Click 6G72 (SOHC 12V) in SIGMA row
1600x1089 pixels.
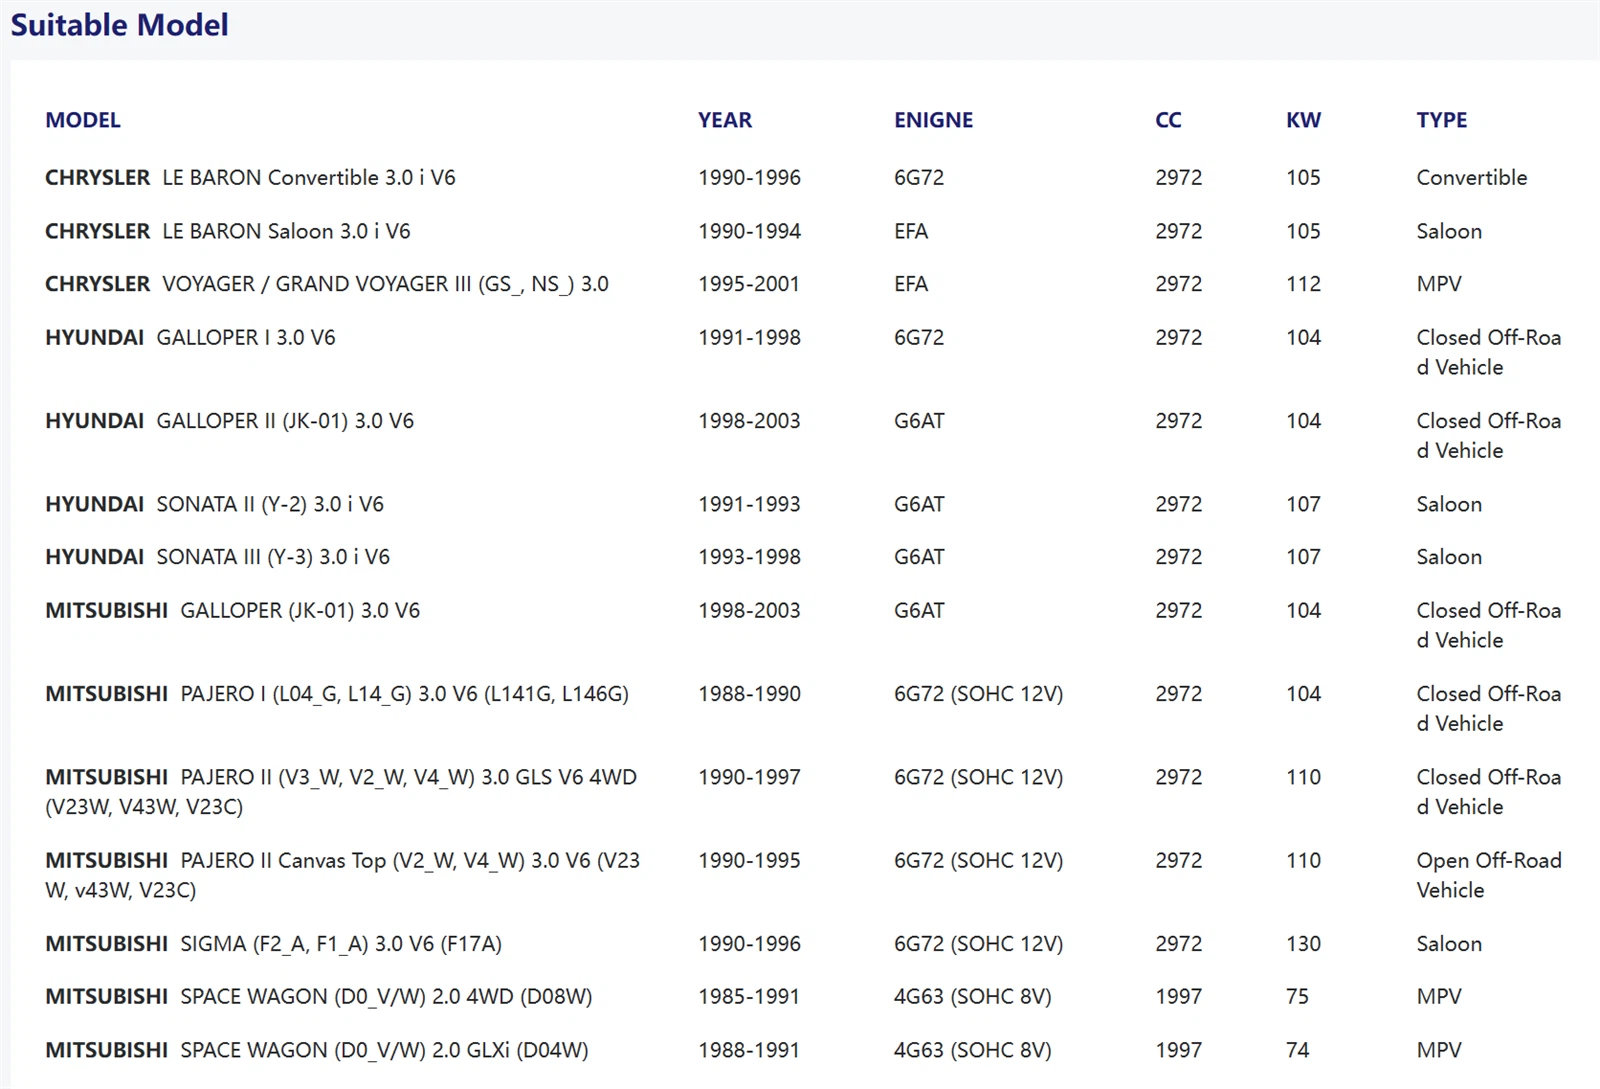(978, 944)
